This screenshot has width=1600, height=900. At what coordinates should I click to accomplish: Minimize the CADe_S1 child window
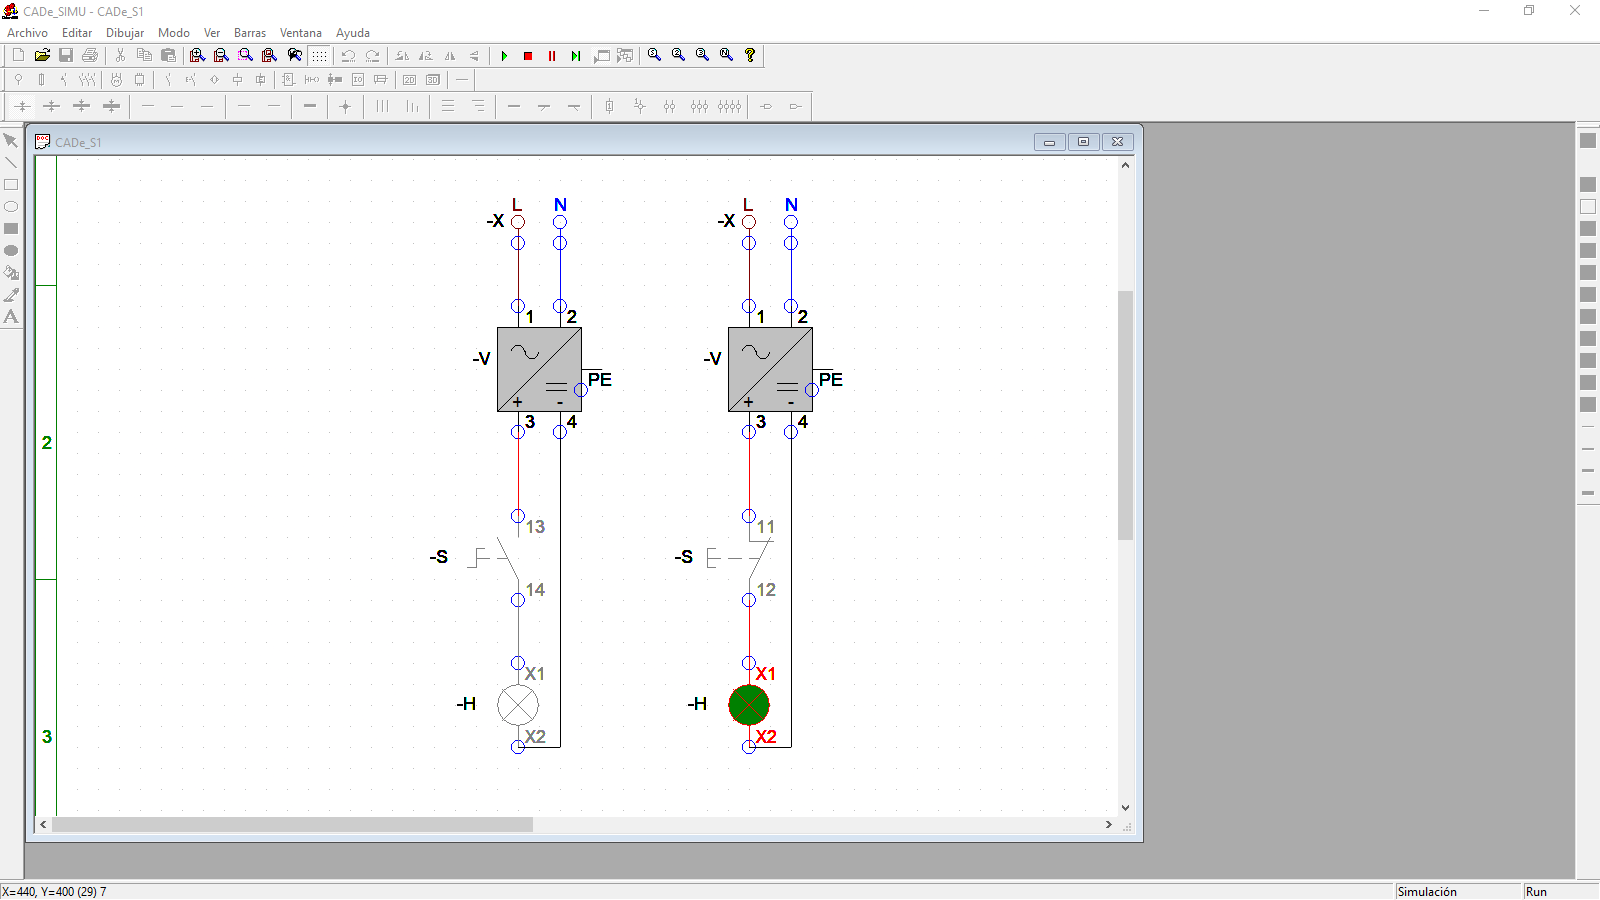1049,142
